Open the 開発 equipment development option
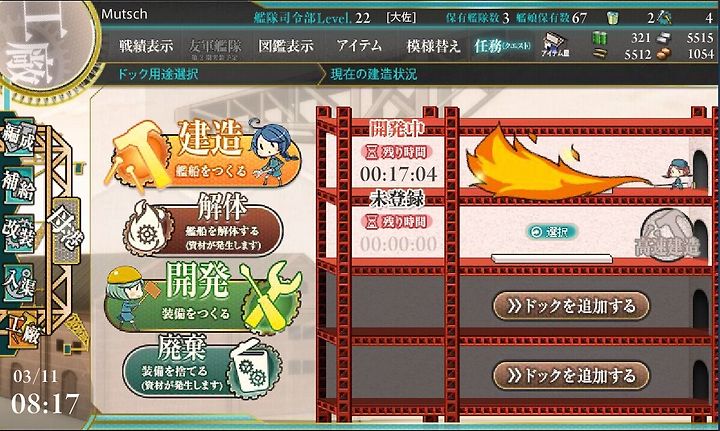The height and width of the screenshot is (431, 720). [x=203, y=298]
